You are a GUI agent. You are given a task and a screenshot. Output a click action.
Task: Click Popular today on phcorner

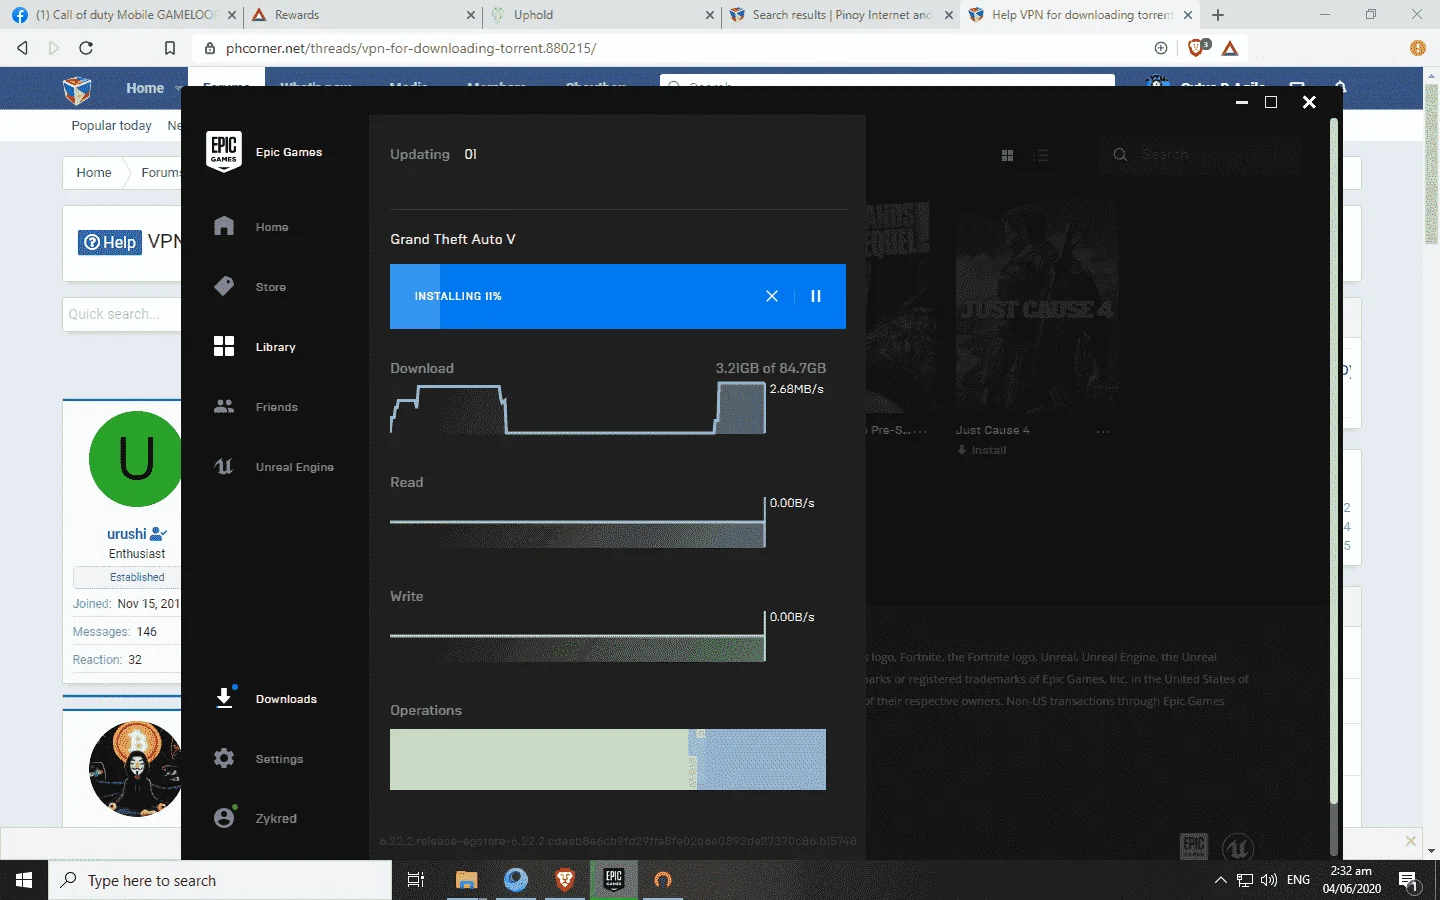pos(111,125)
